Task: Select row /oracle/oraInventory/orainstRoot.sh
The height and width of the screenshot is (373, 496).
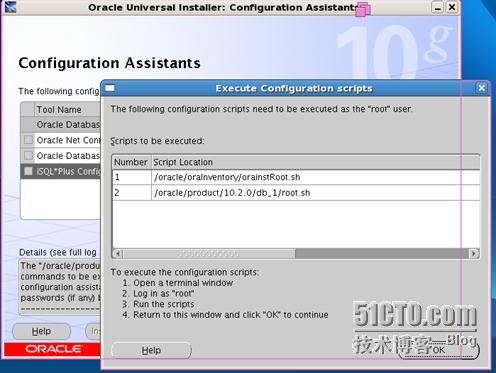Action: [296, 177]
